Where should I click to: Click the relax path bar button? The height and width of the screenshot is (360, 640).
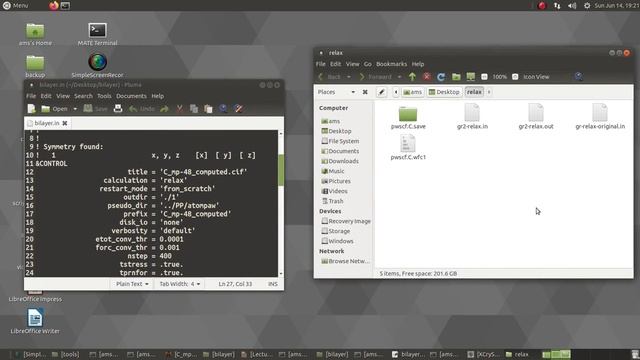click(474, 92)
